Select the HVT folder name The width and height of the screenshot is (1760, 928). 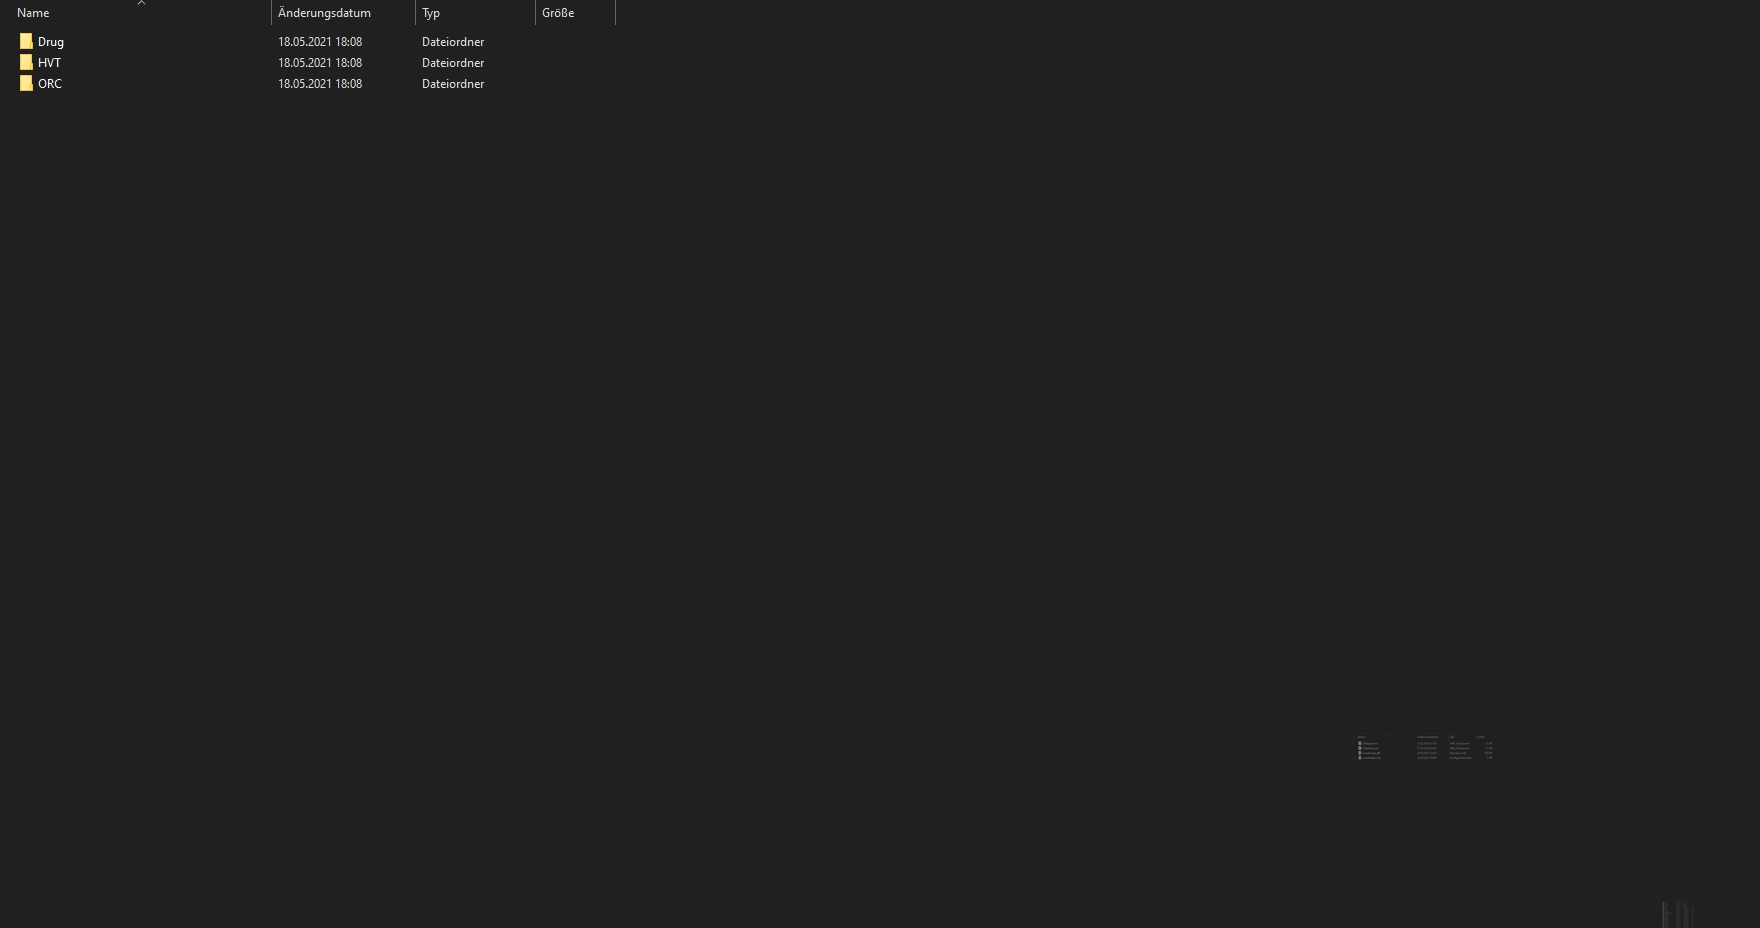click(49, 63)
